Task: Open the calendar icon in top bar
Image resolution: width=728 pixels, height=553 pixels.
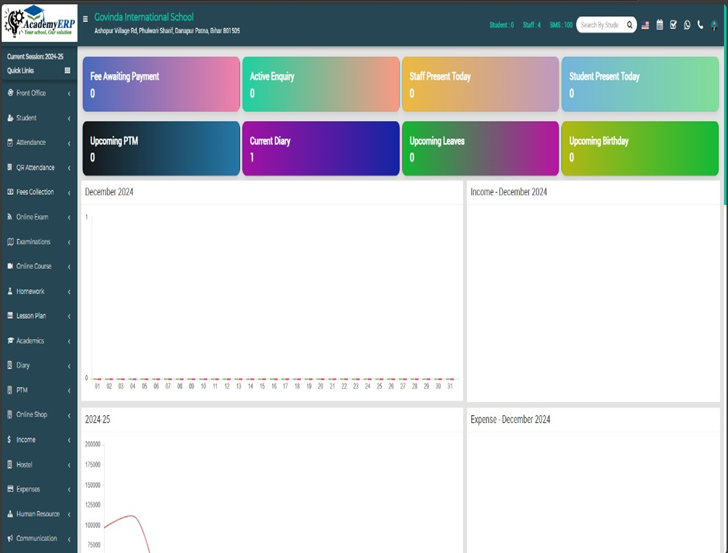Action: (660, 25)
